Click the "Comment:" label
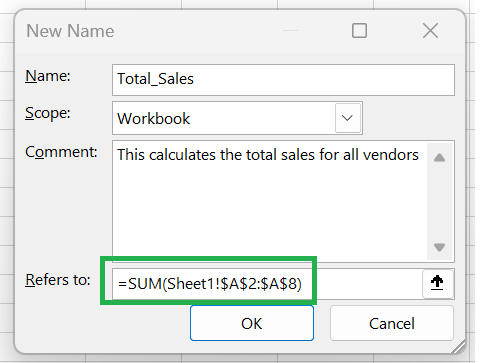 coord(61,152)
